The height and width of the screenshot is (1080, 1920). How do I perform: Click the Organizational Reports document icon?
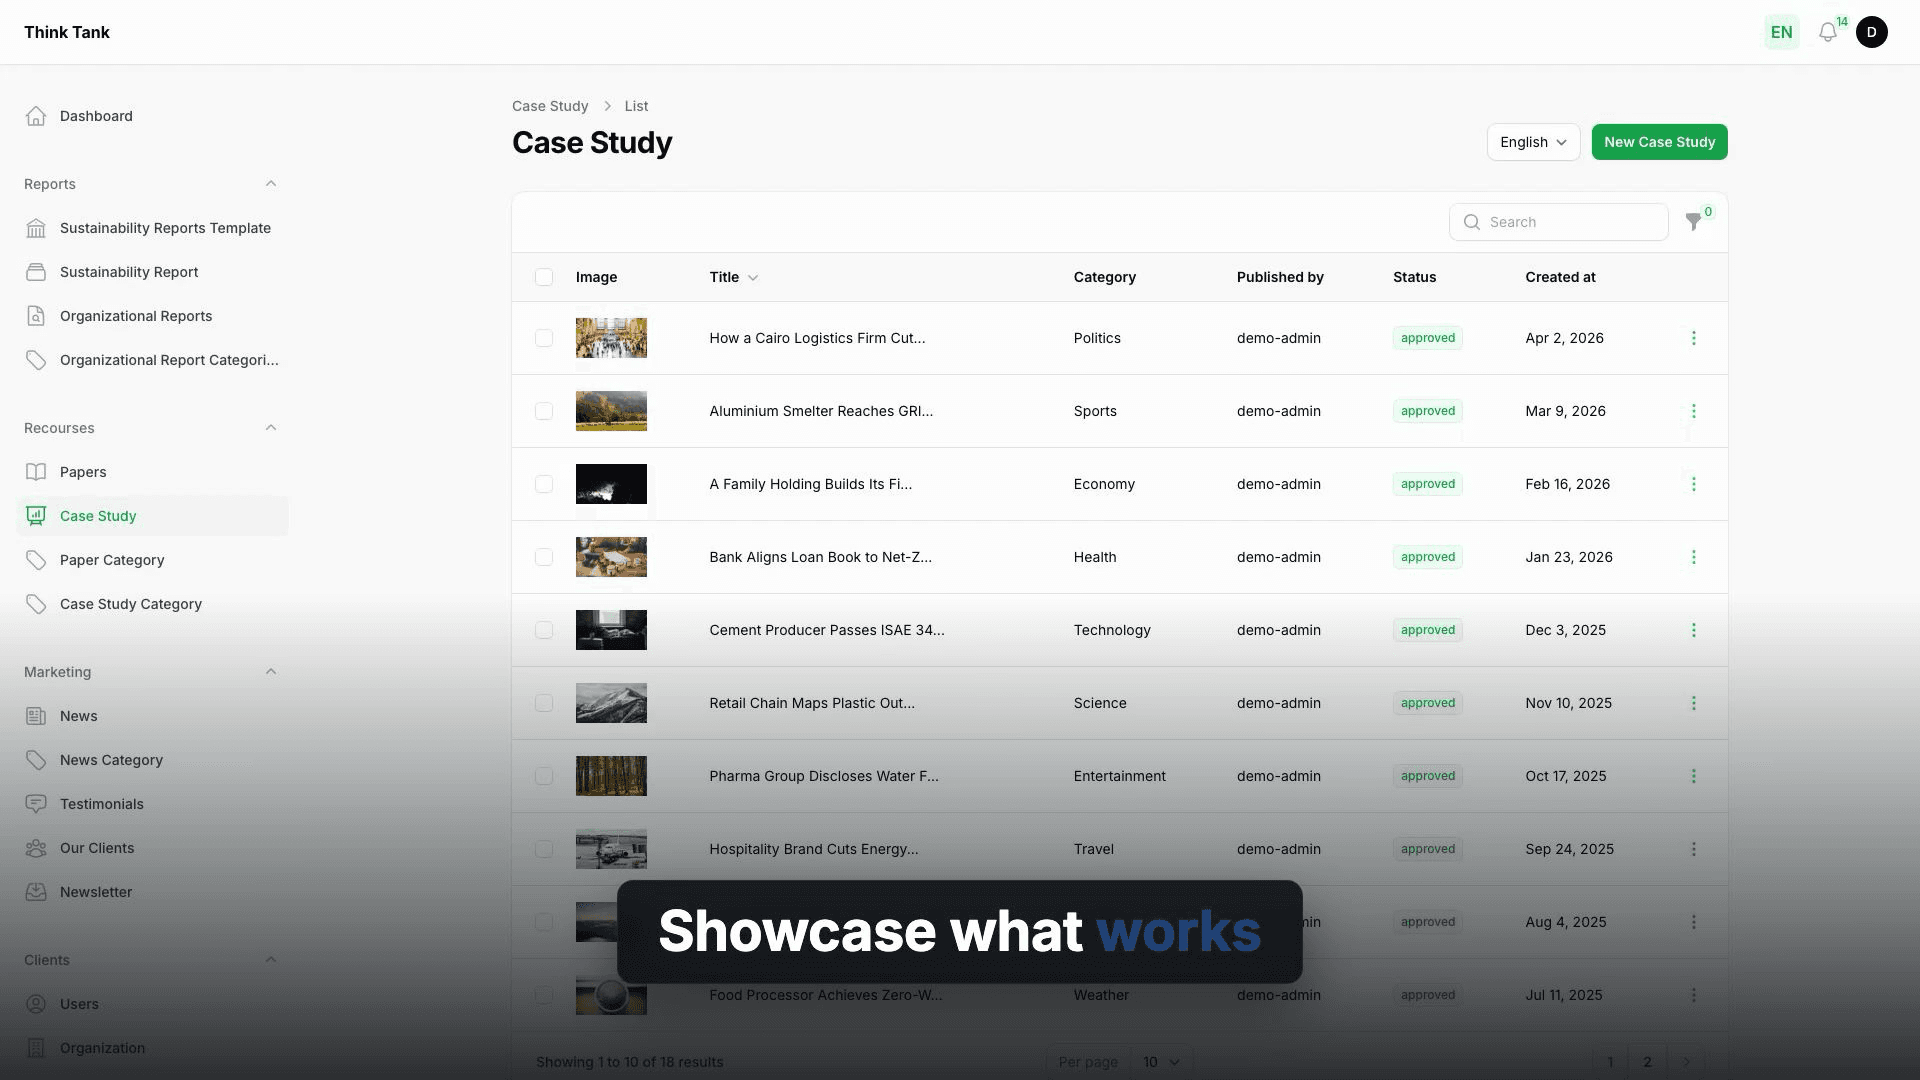click(36, 316)
